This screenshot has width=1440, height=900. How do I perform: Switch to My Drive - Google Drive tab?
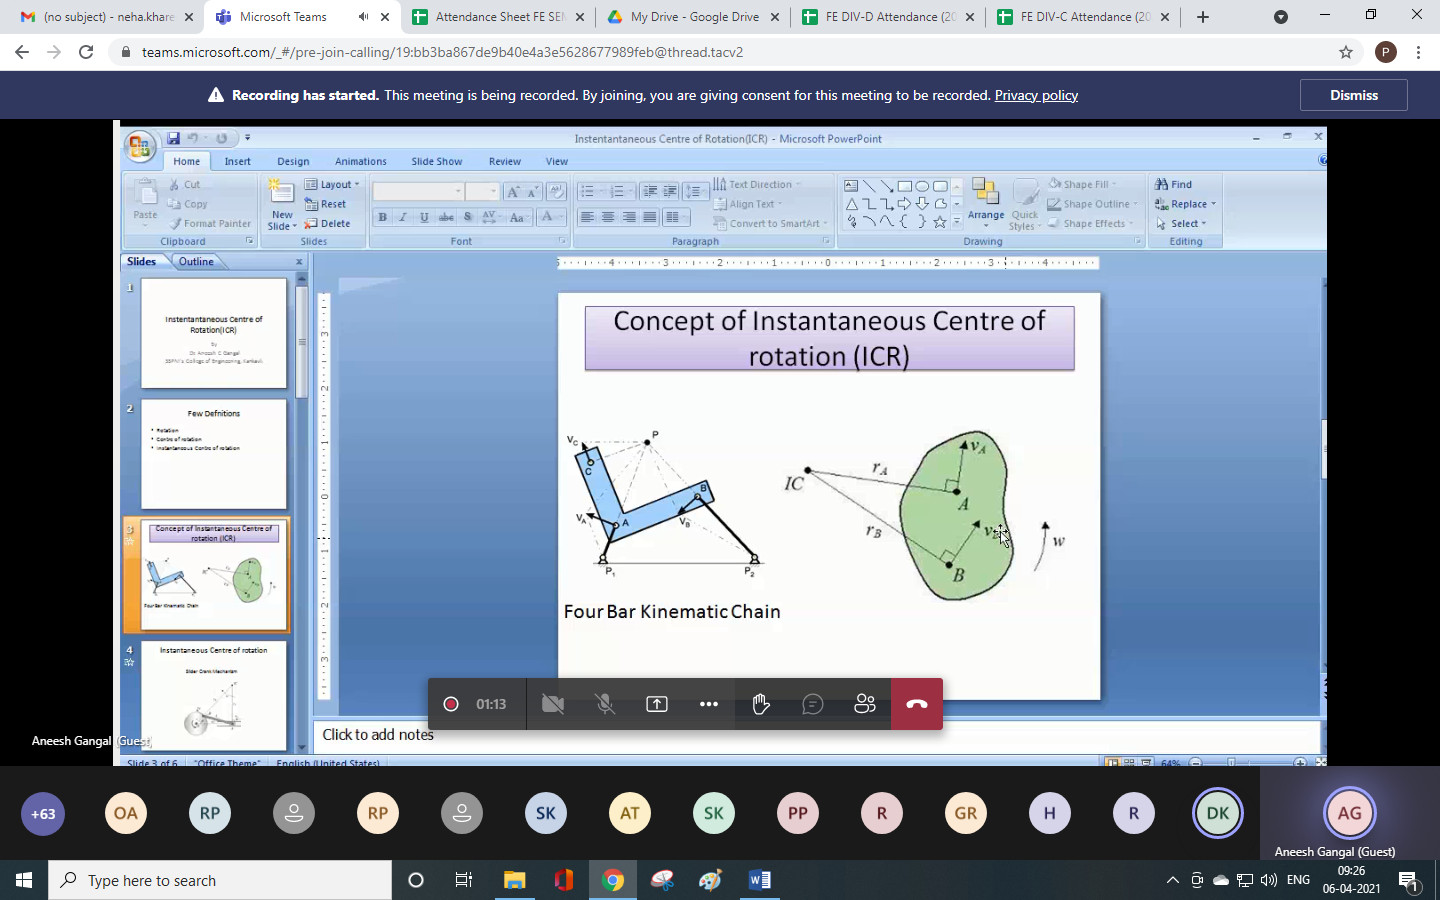click(694, 17)
